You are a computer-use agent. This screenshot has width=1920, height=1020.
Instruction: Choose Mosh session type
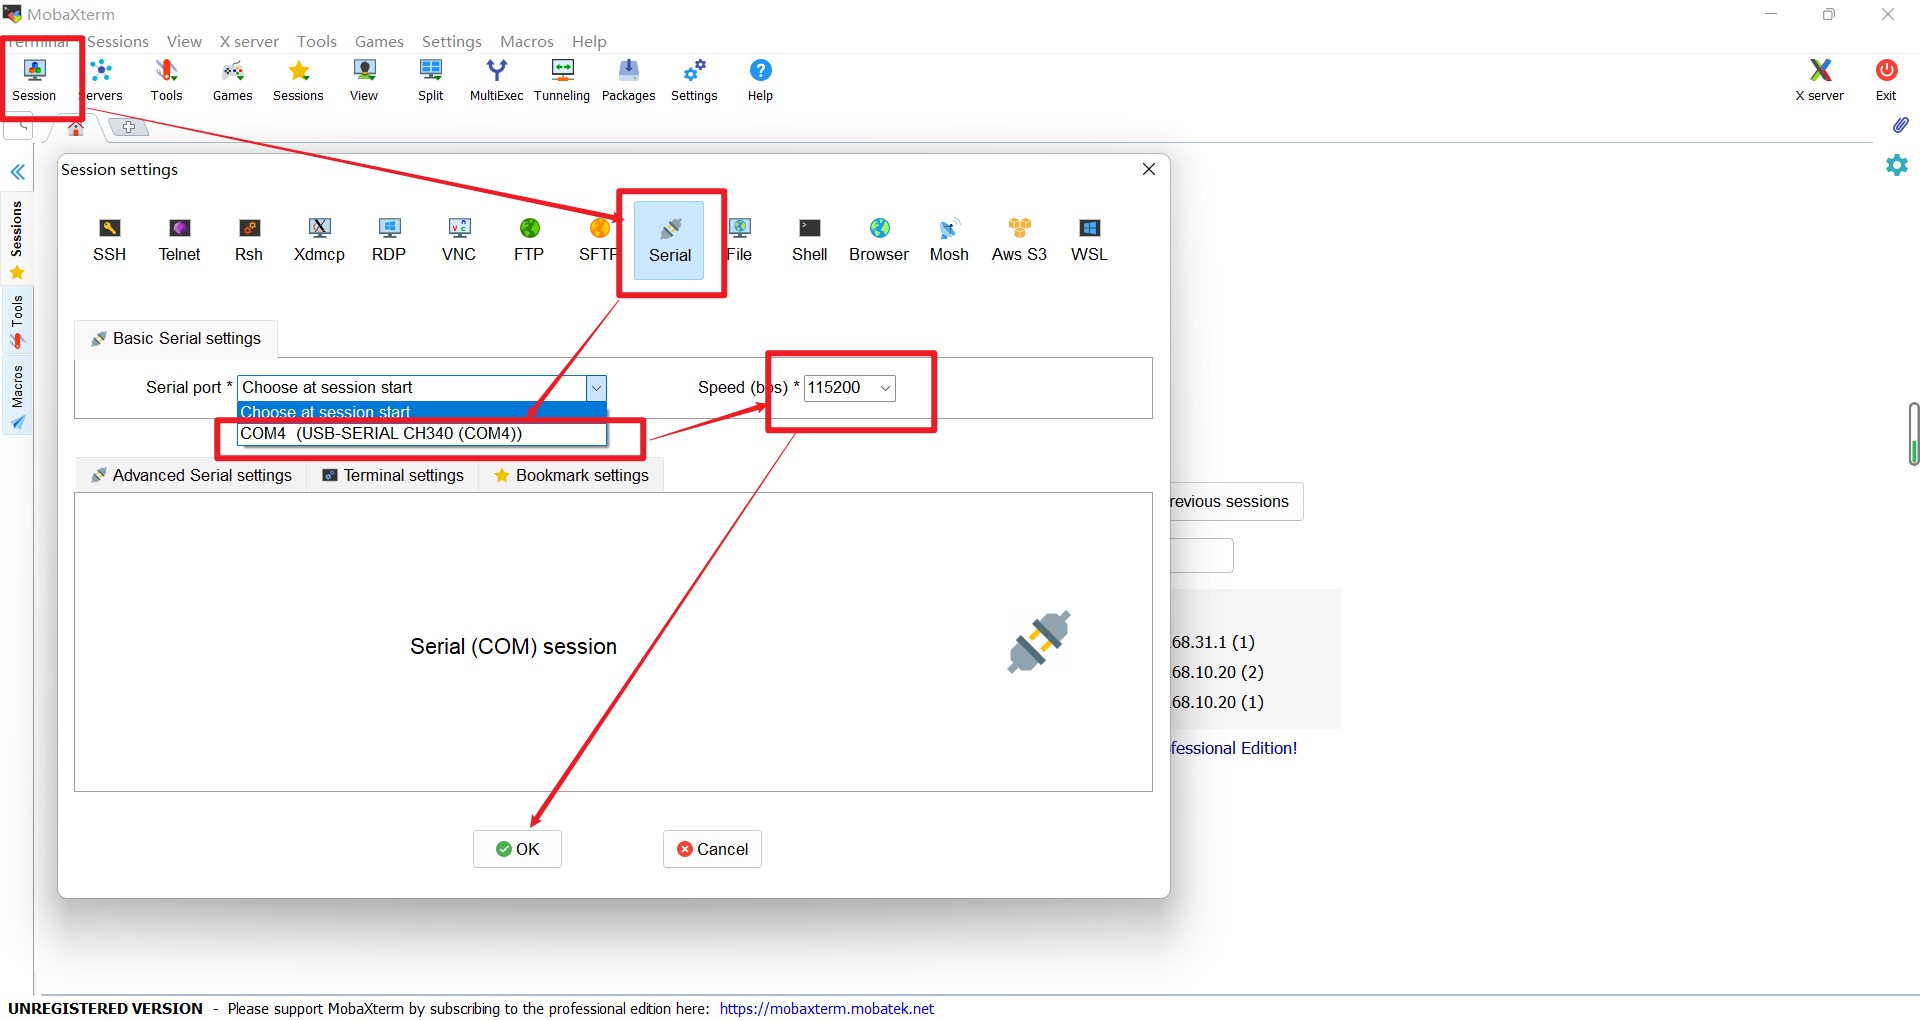click(x=949, y=240)
